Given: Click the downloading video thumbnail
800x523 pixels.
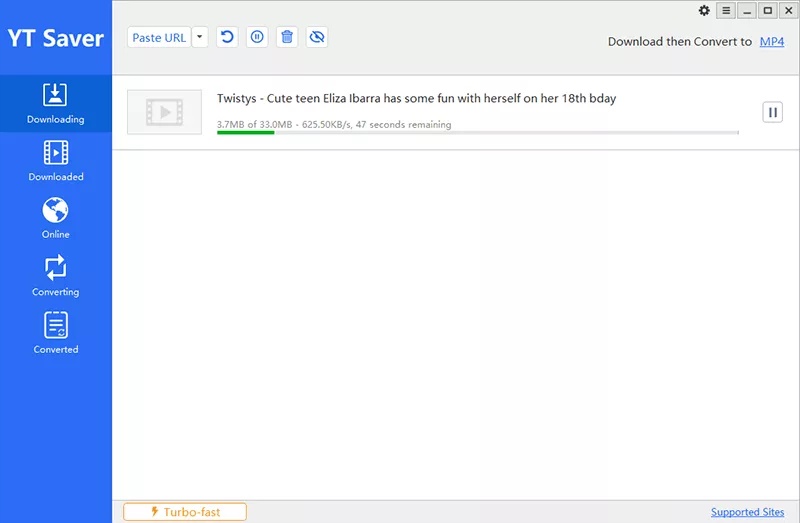Looking at the screenshot, I should pyautogui.click(x=164, y=112).
